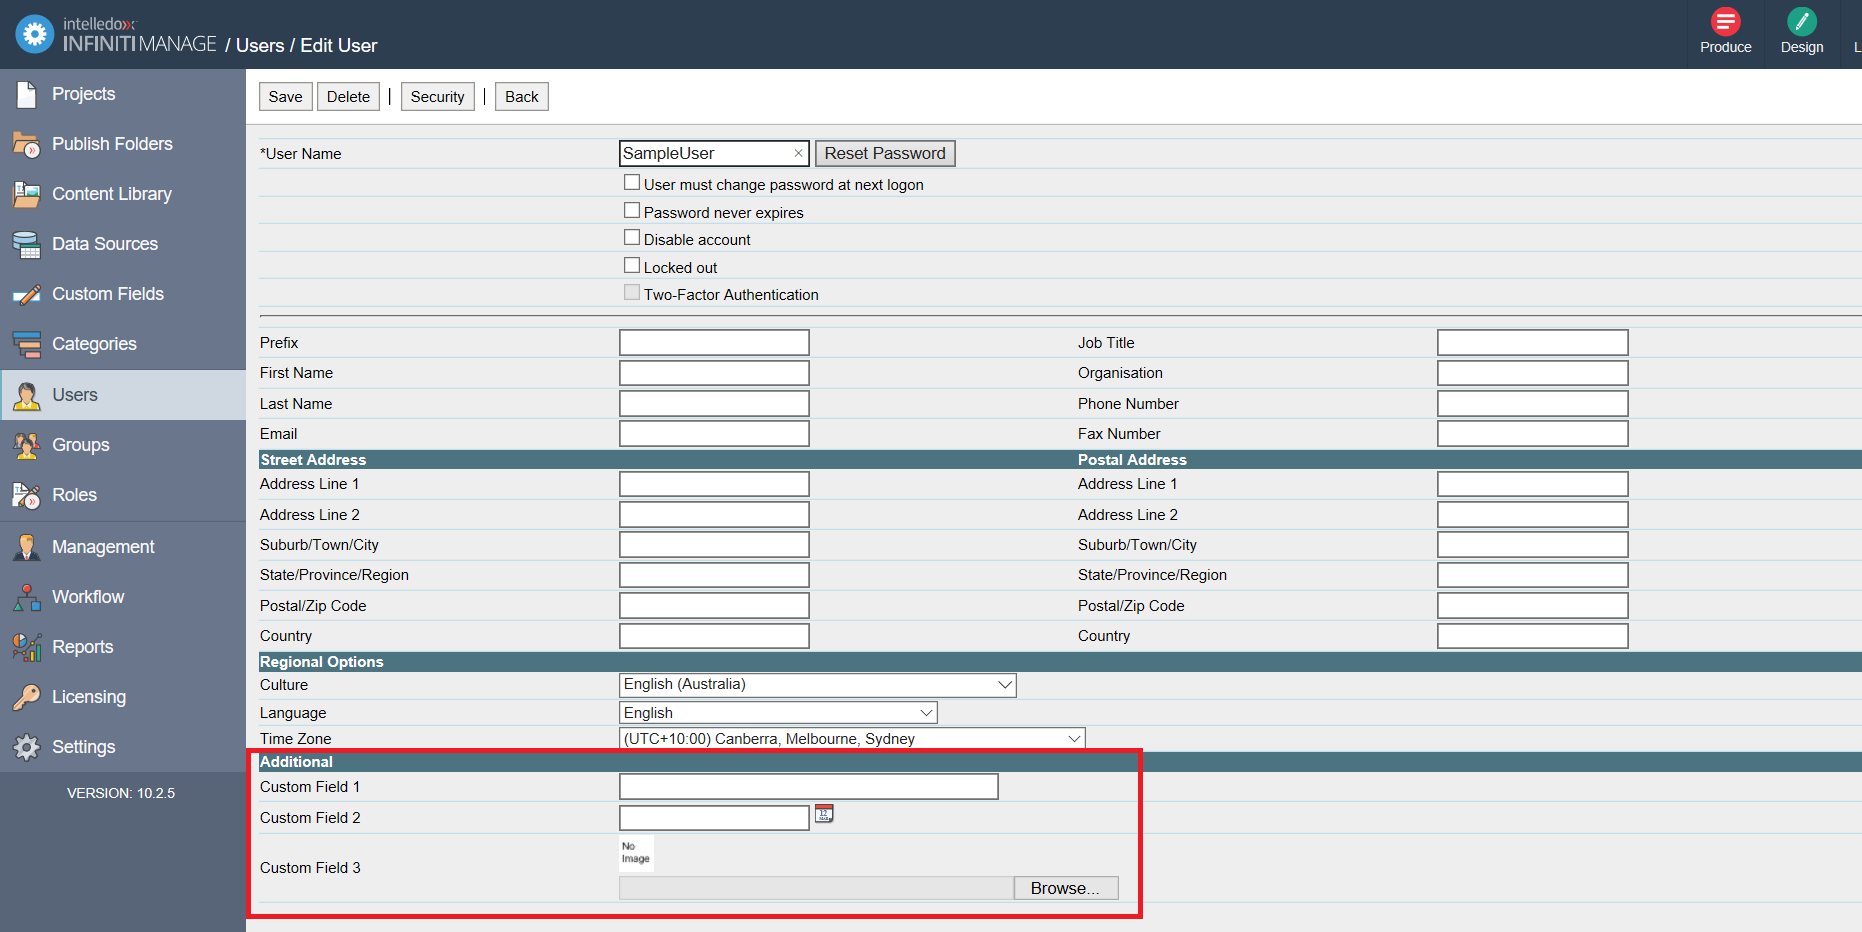The height and width of the screenshot is (932, 1862).
Task: Tick the Disable account checkbox
Action: 632,237
